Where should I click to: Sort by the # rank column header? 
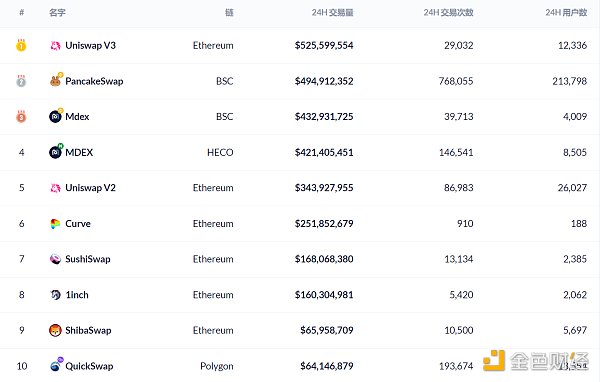(x=22, y=13)
